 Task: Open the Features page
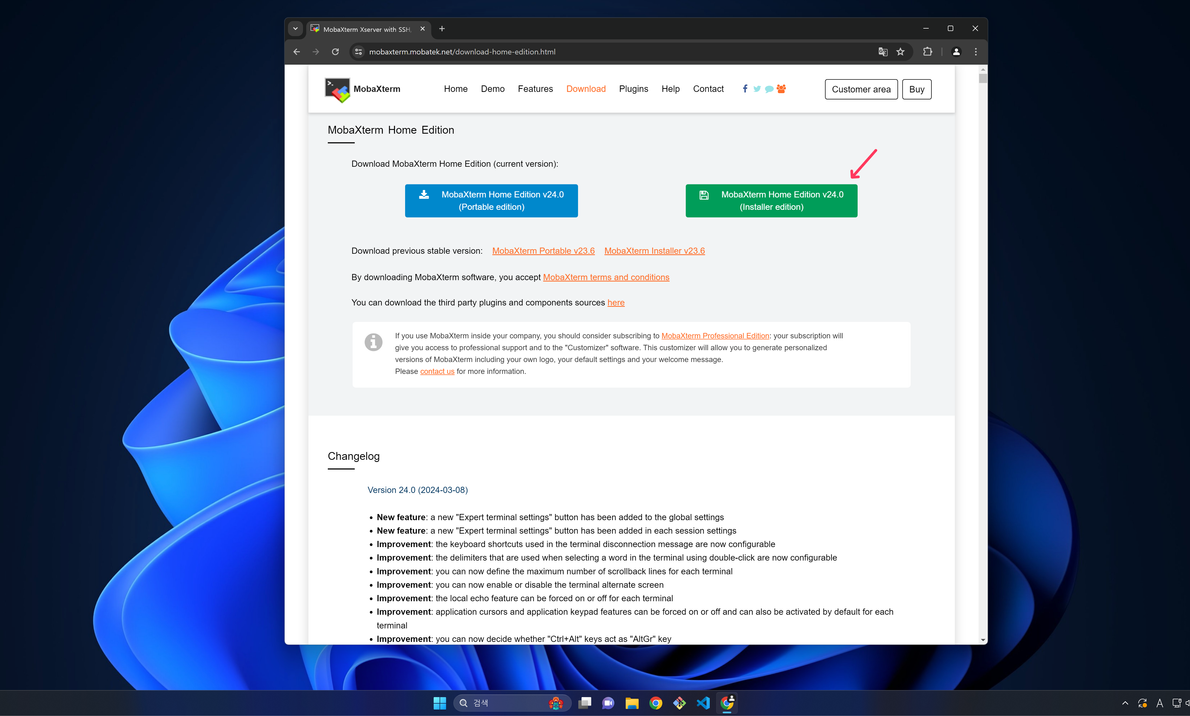535,89
